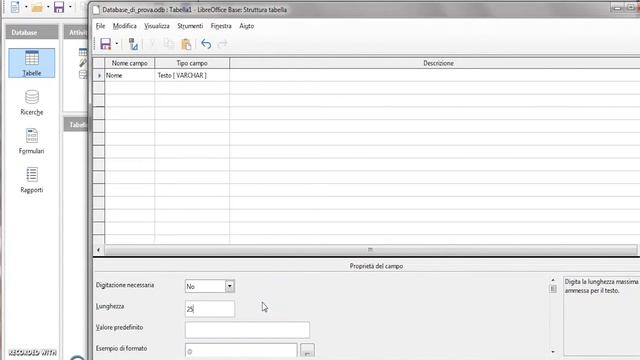This screenshot has height=360, width=640.
Task: Click the Esempio di formato label
Action: (121, 348)
